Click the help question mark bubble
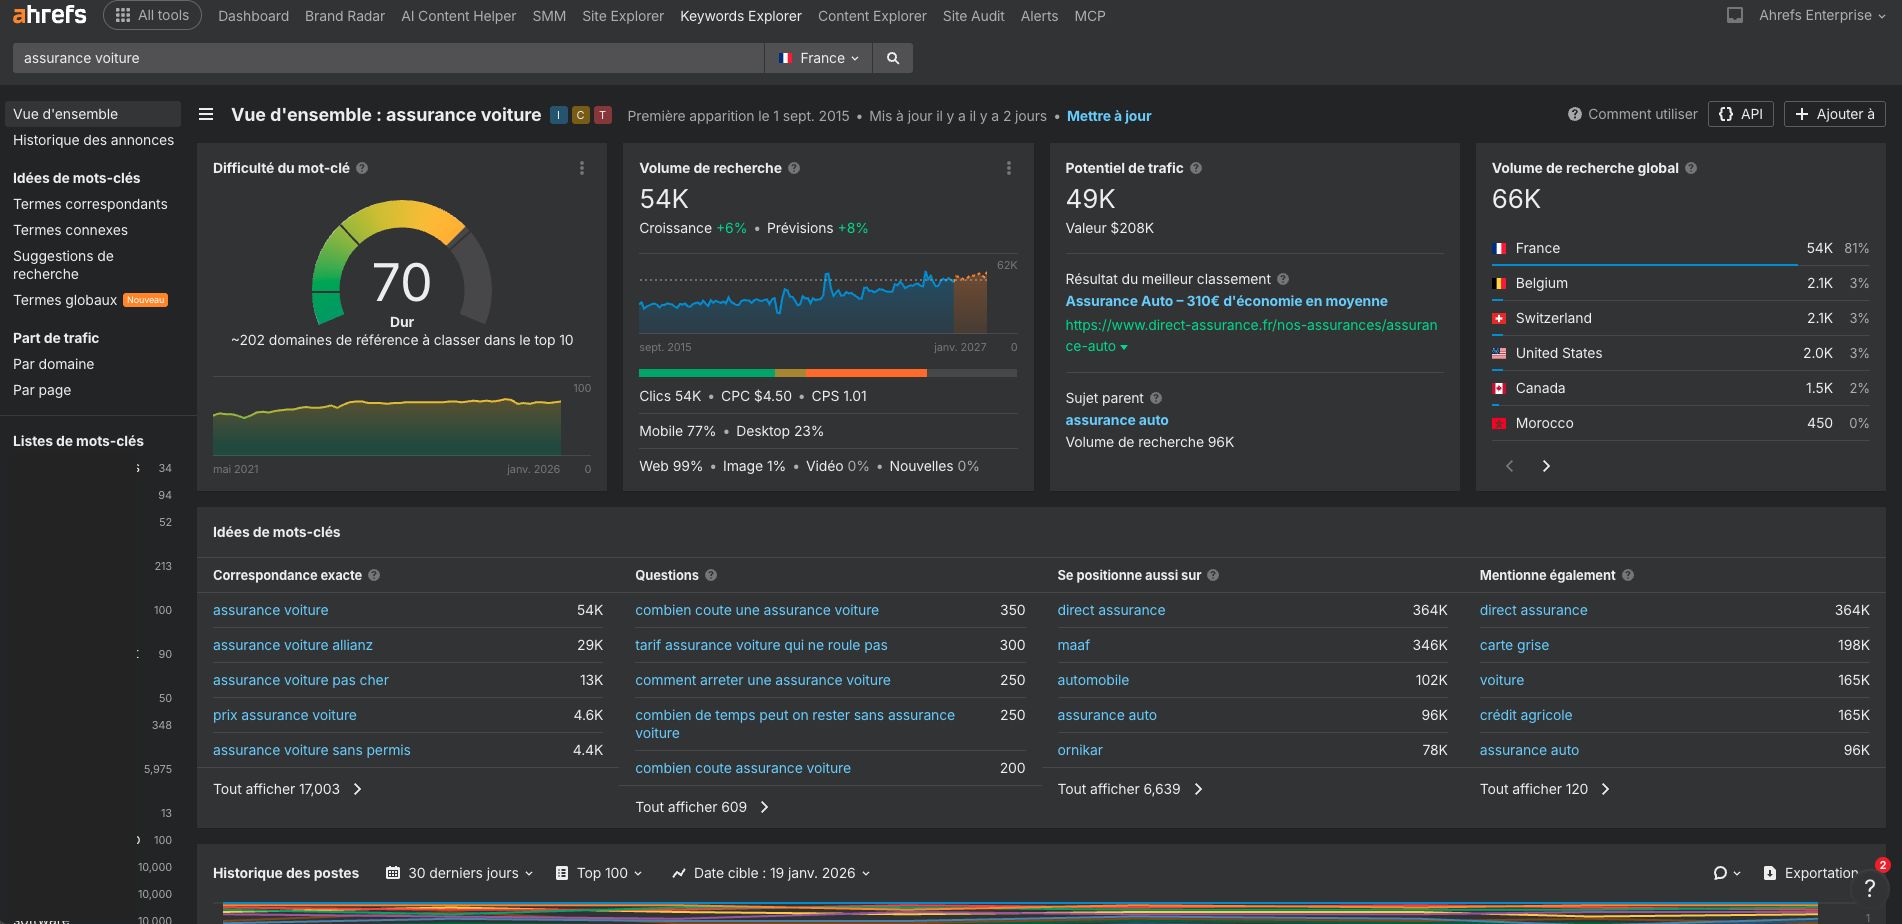 [x=1870, y=886]
